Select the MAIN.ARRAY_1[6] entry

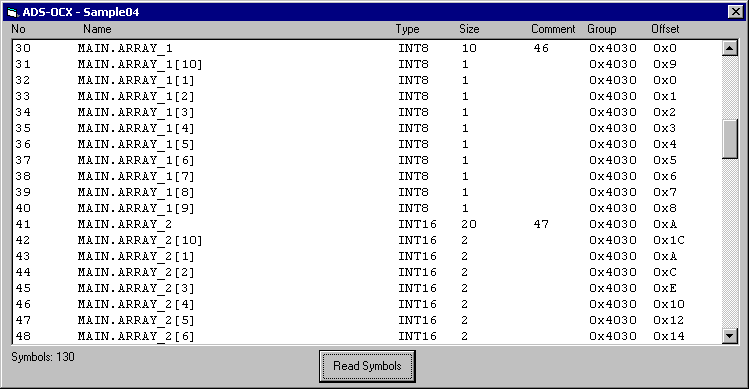tap(136, 160)
